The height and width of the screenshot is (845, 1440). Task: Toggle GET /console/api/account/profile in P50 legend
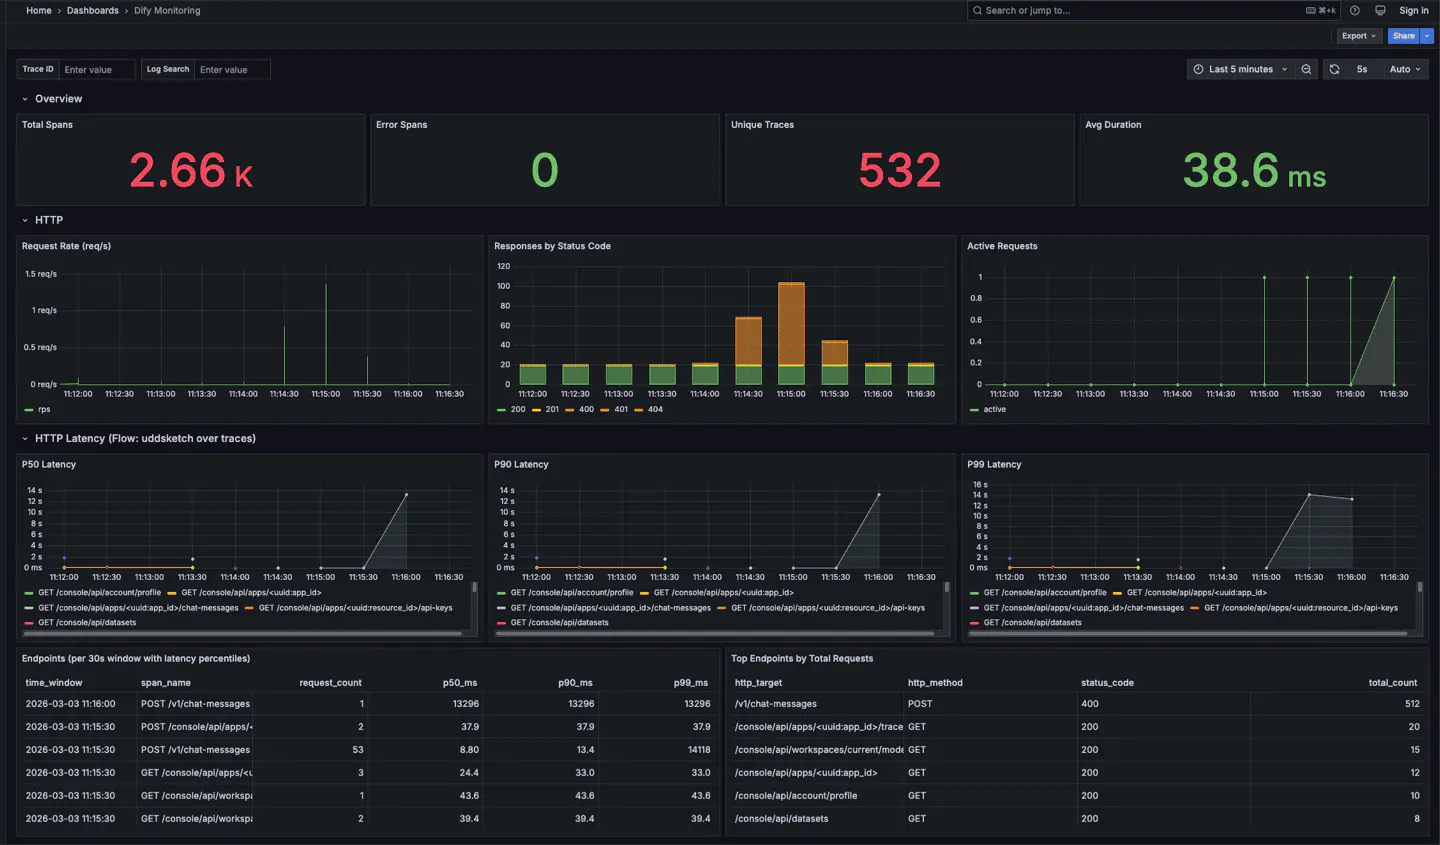point(100,593)
